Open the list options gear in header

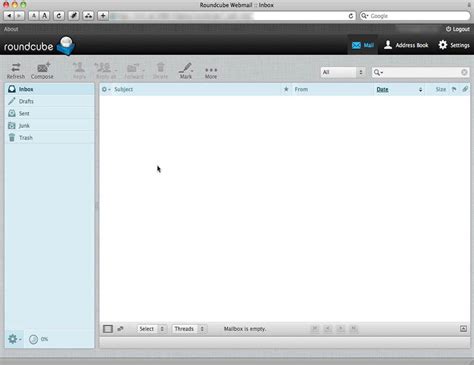coord(106,89)
